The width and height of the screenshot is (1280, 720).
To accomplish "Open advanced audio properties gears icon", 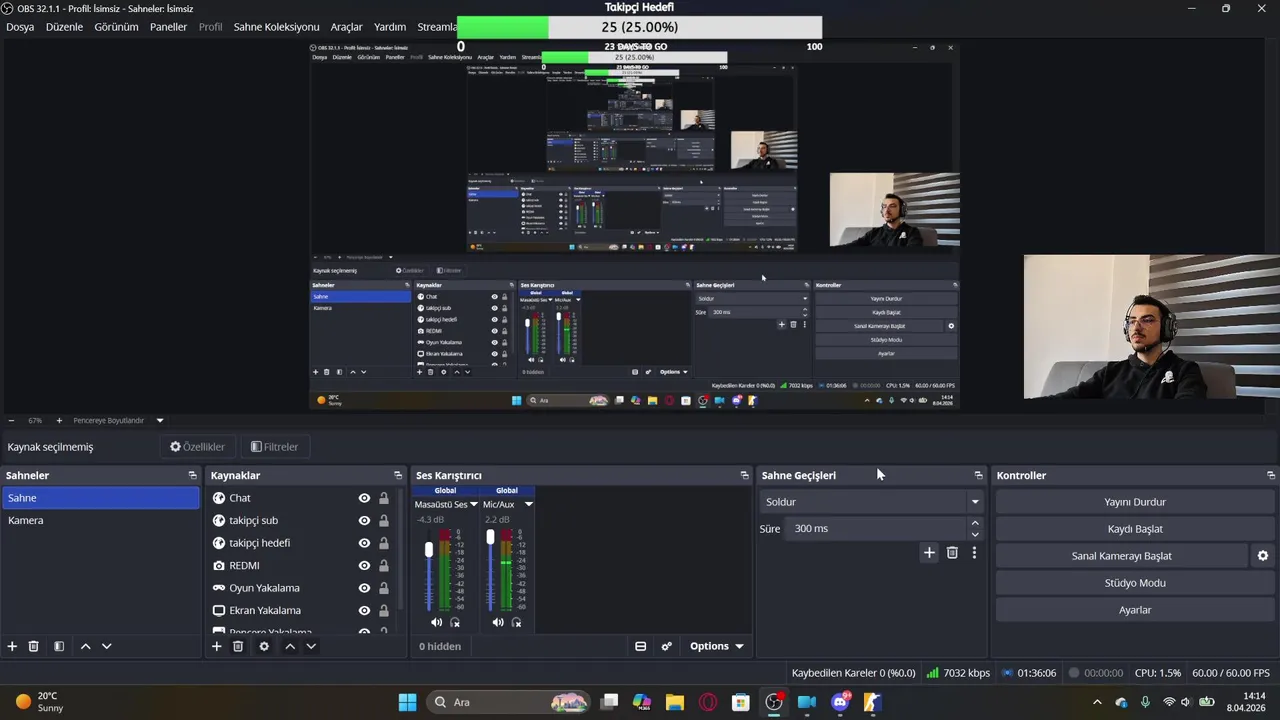I will [x=666, y=646].
